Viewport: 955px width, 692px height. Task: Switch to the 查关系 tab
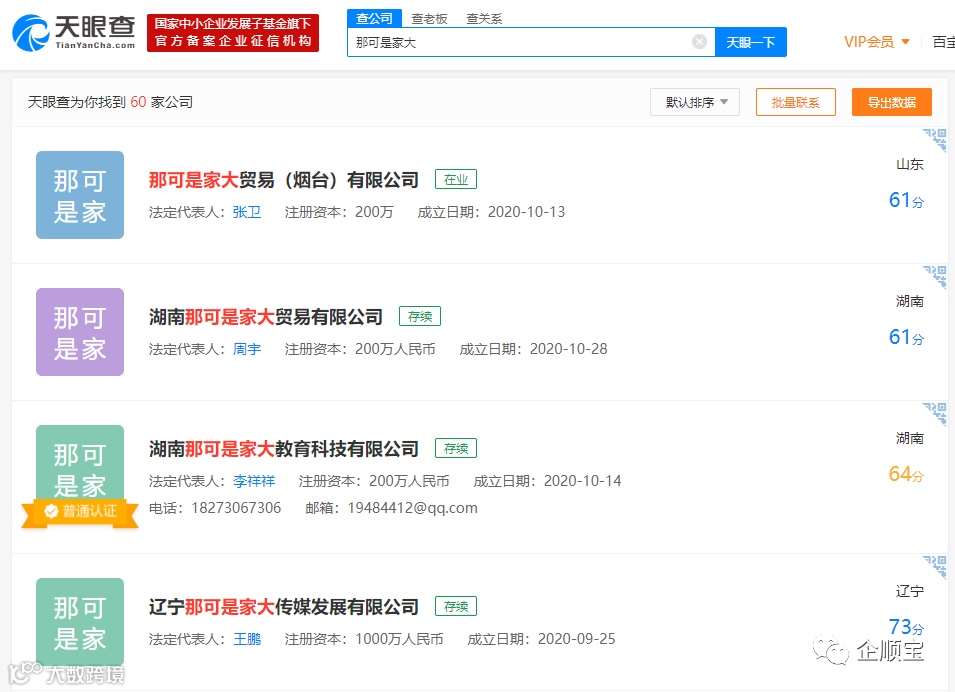pos(484,19)
